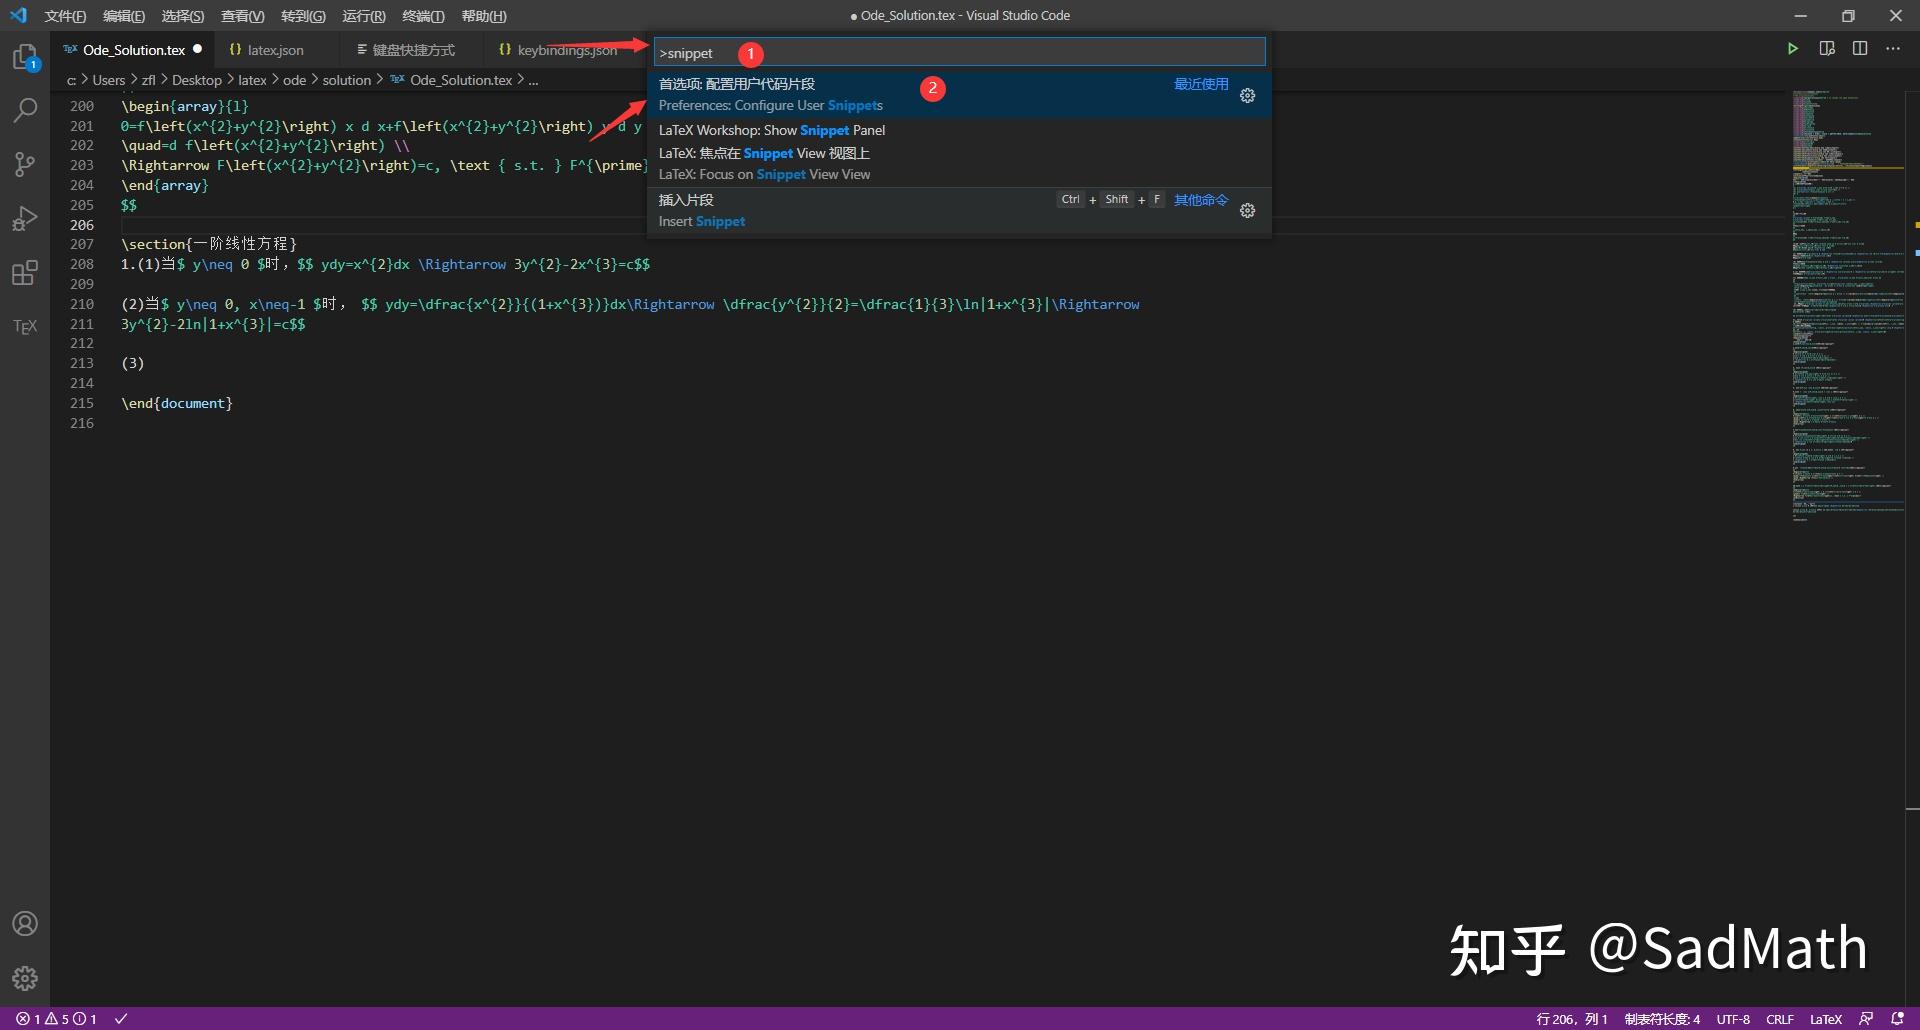Click the 最近使用 link in the command palette
Screen dimensions: 1920x1030
click(x=1200, y=84)
